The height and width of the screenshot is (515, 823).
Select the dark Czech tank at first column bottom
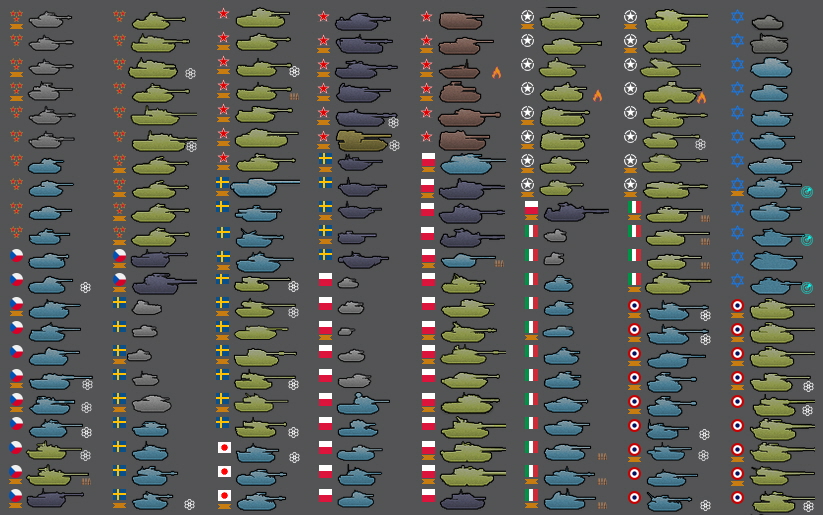click(x=55, y=497)
